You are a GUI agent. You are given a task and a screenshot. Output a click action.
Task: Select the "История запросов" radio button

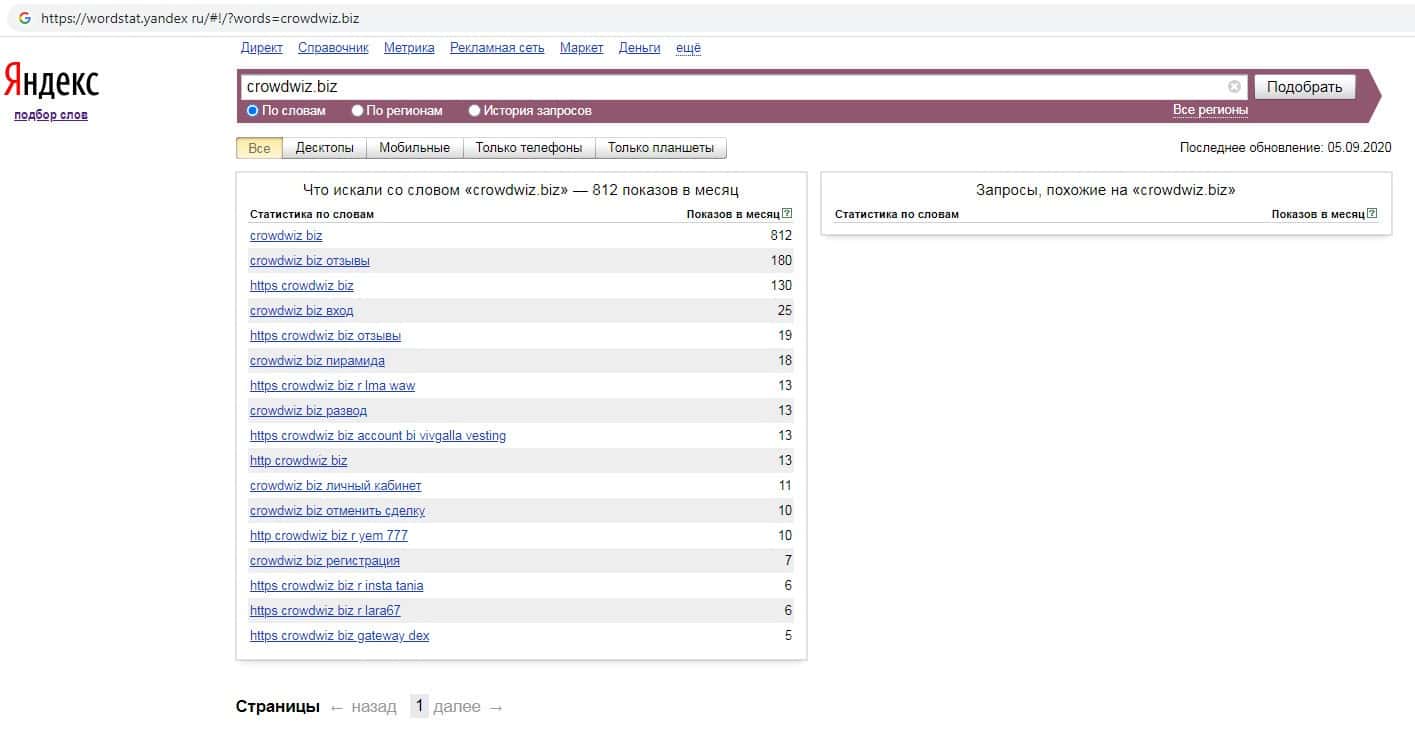475,111
